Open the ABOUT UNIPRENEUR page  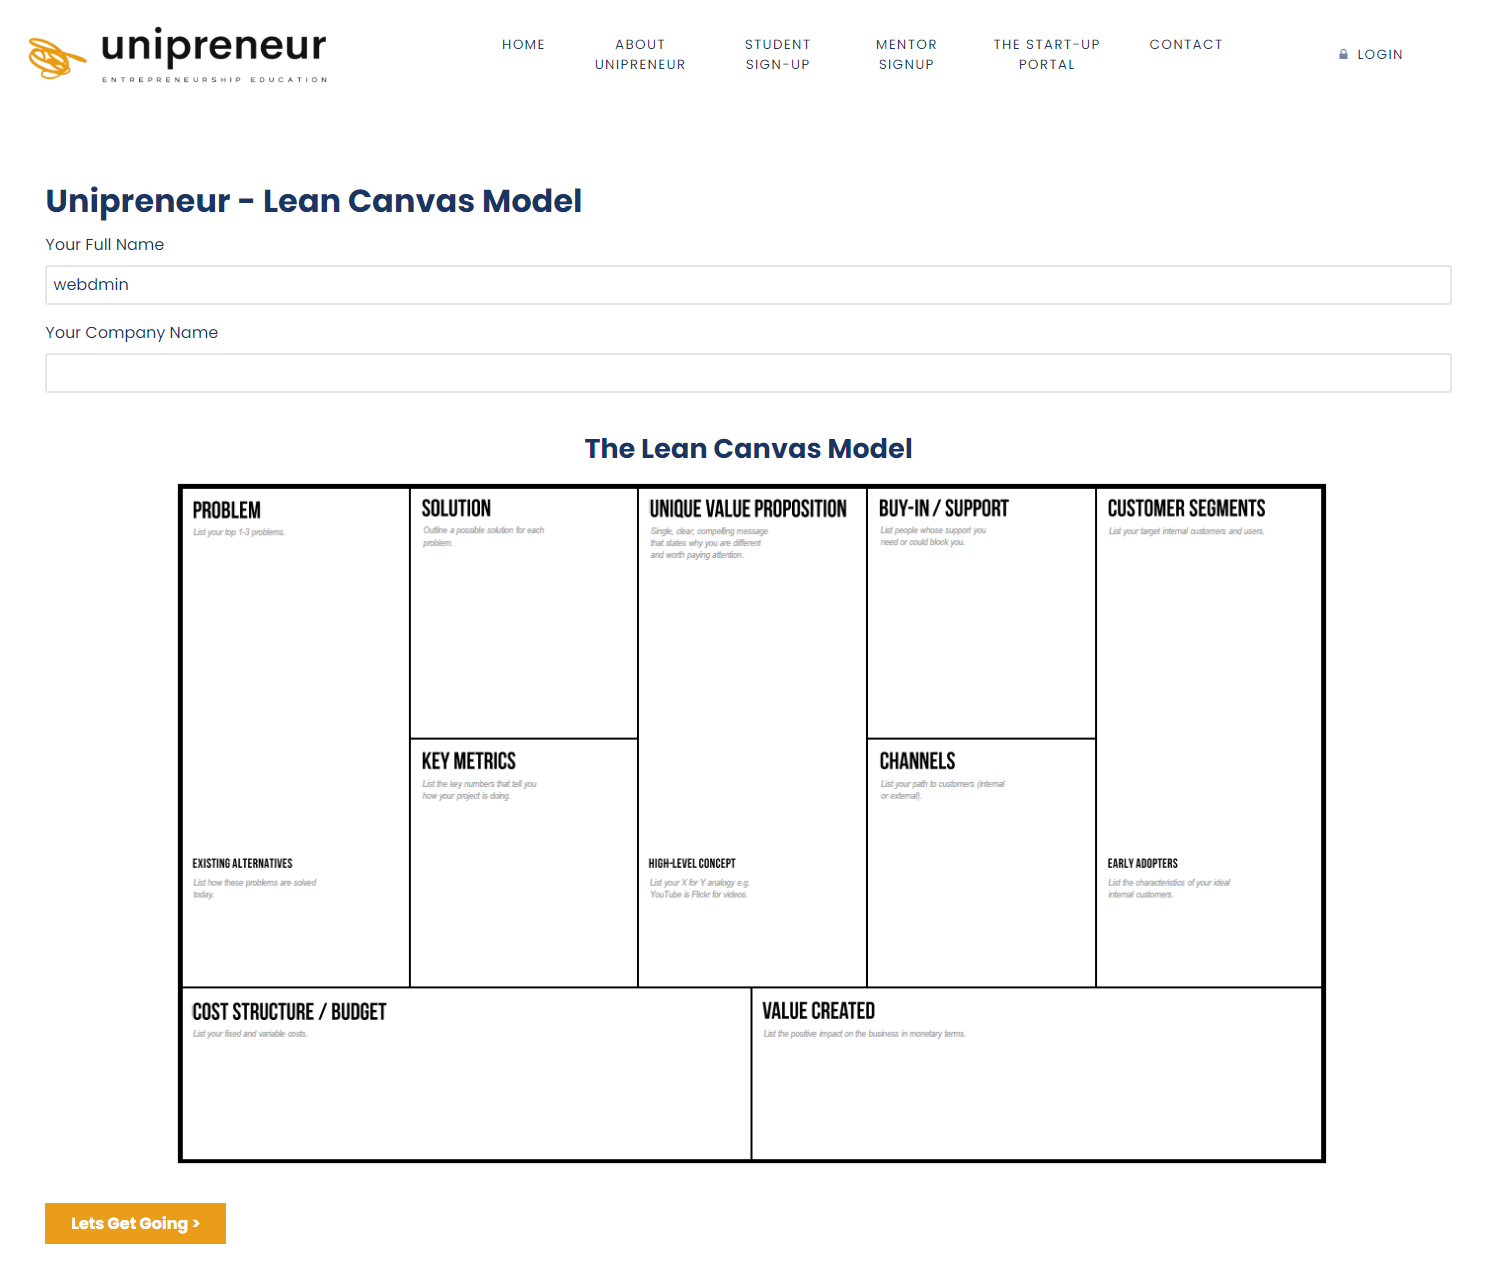[641, 54]
